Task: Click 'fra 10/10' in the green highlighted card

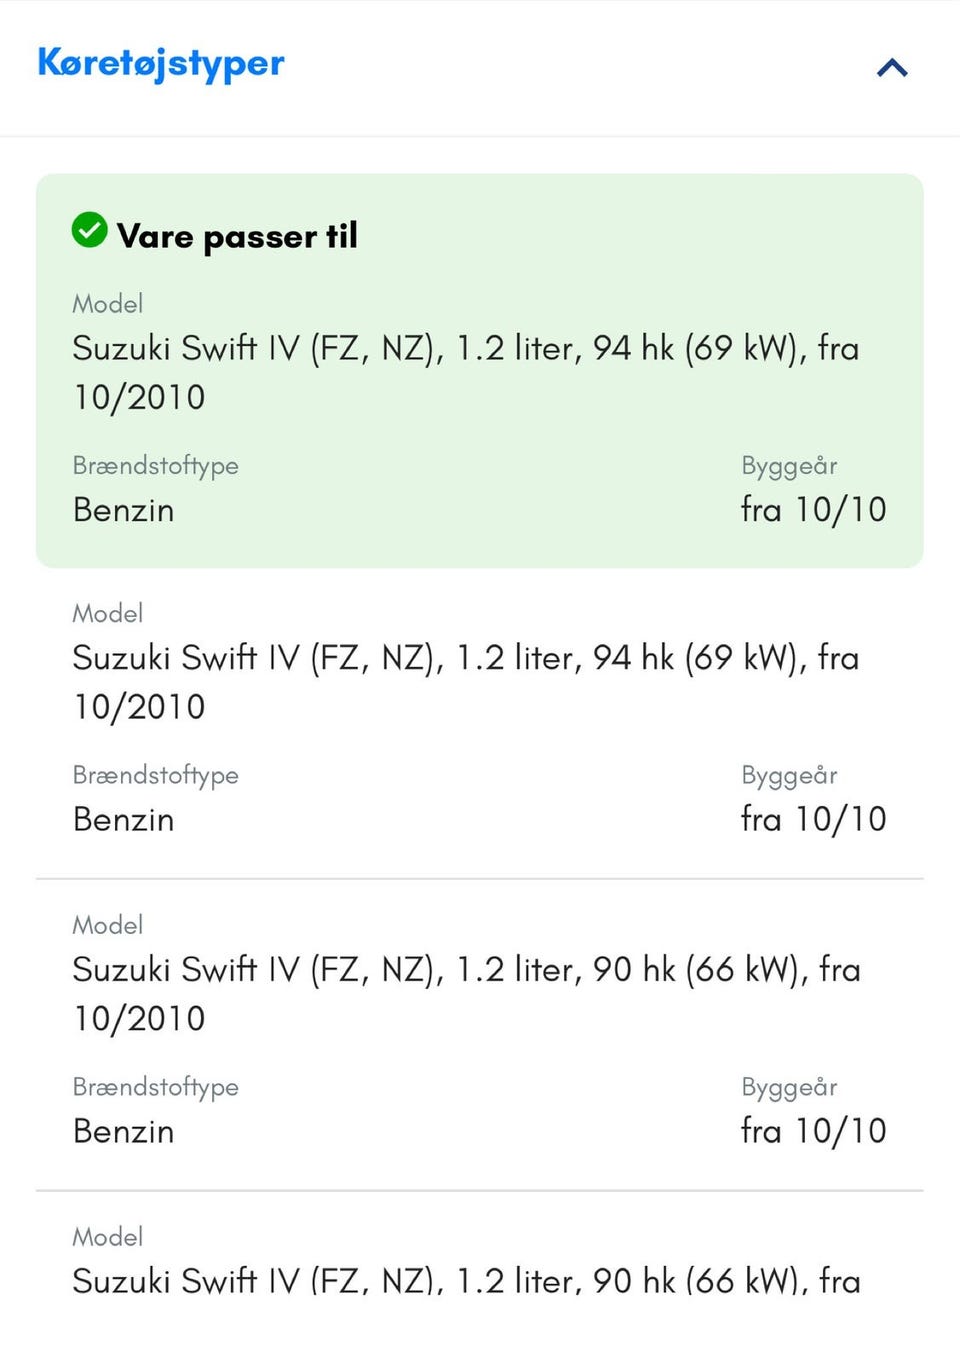Action: 812,510
